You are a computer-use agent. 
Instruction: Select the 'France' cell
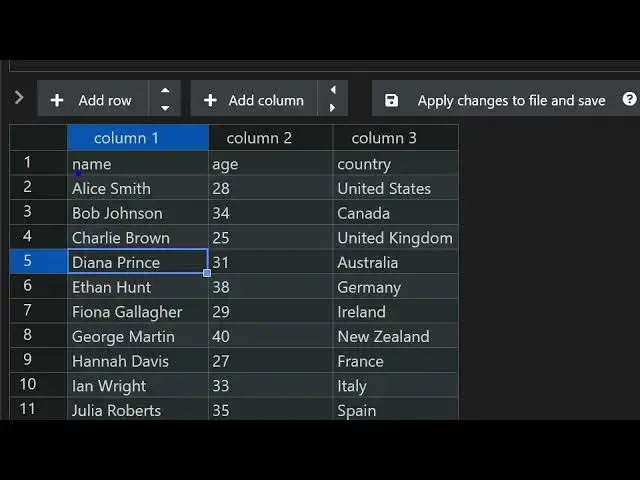[x=396, y=360]
